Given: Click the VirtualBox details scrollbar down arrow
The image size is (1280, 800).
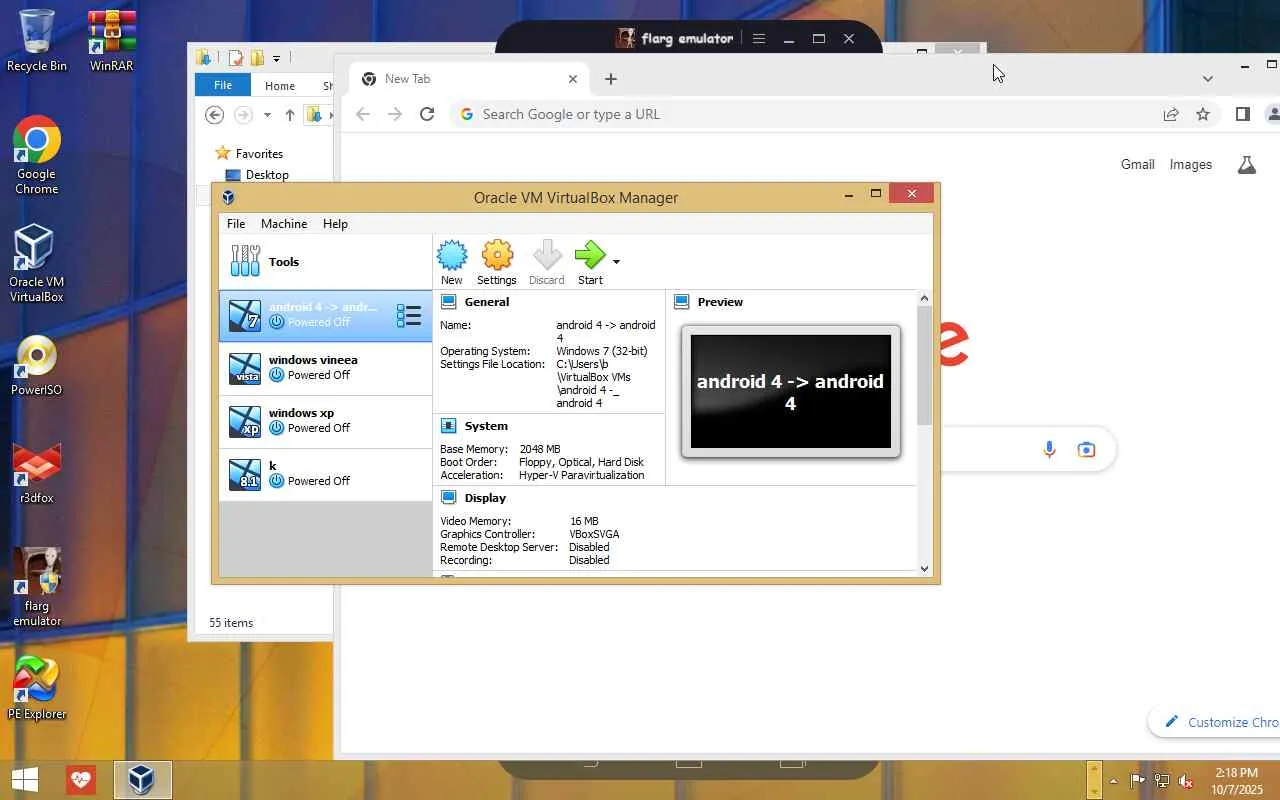Looking at the screenshot, I should (x=924, y=569).
